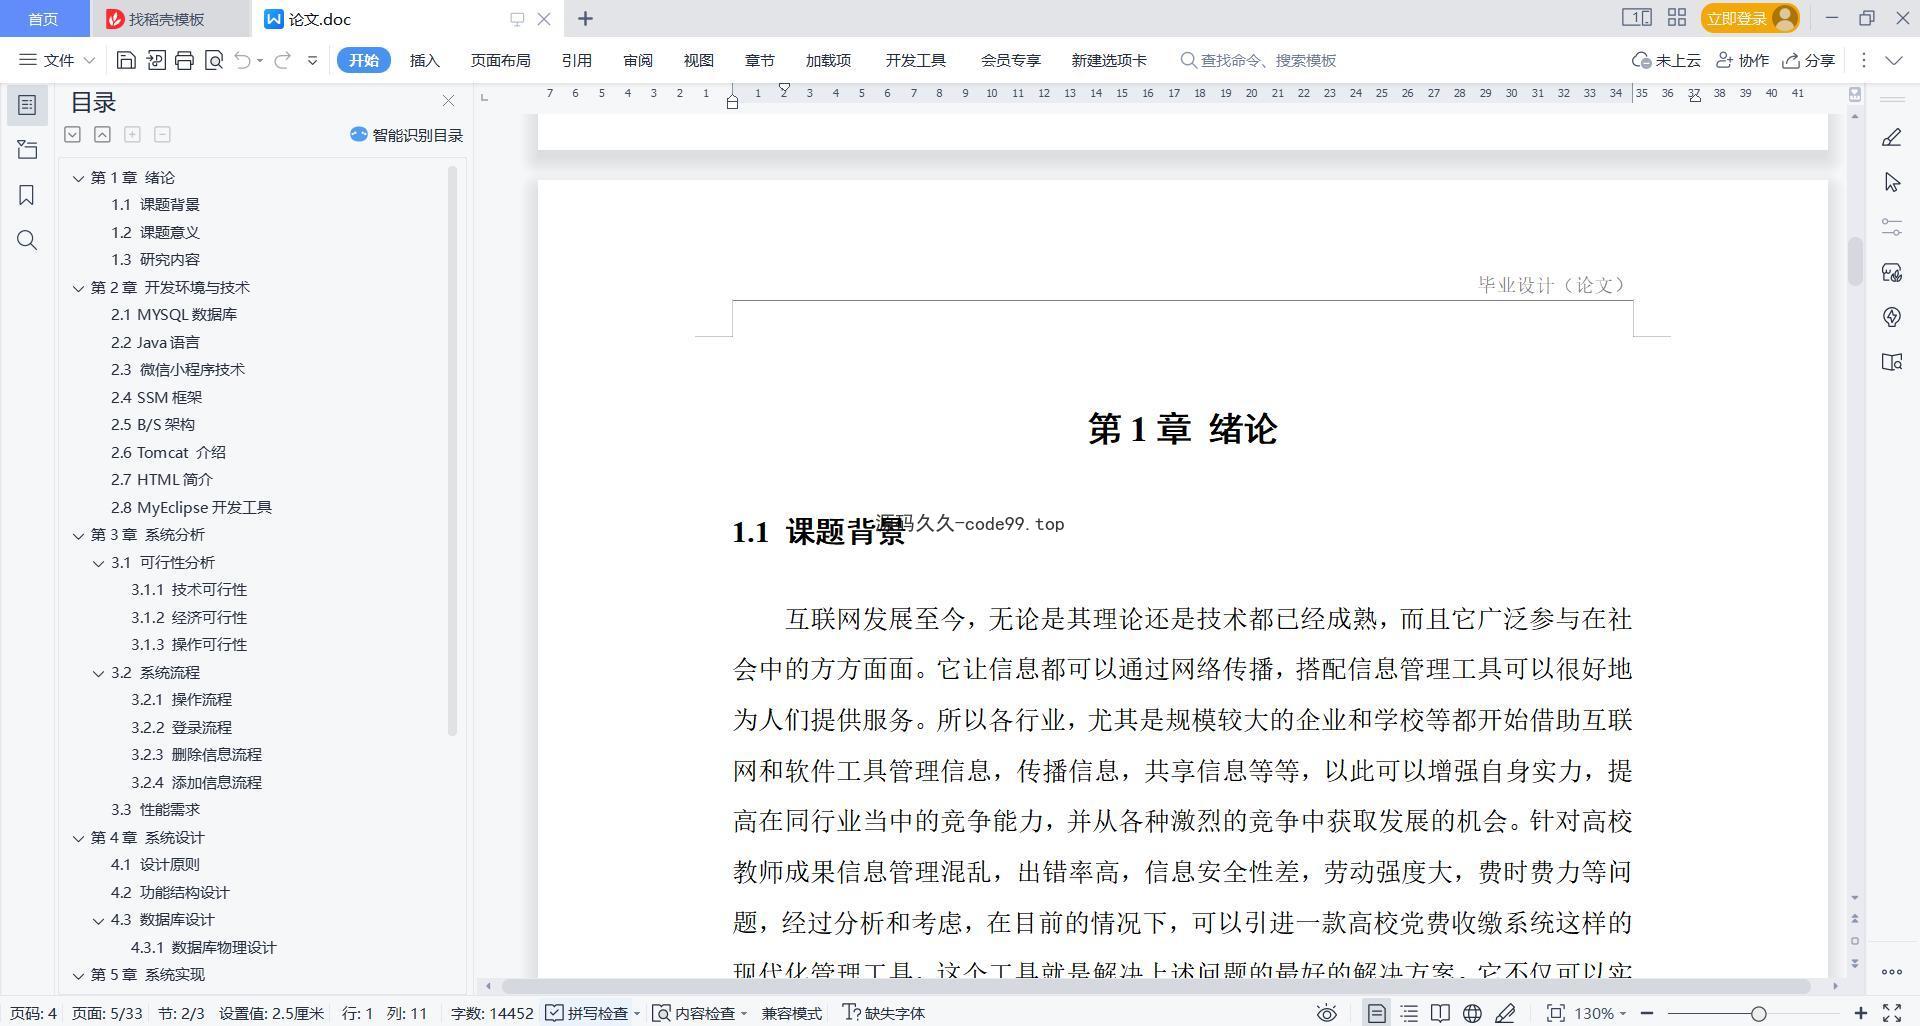Collapse 4.3 数据库设计 node
The height and width of the screenshot is (1026, 1920).
(x=98, y=920)
